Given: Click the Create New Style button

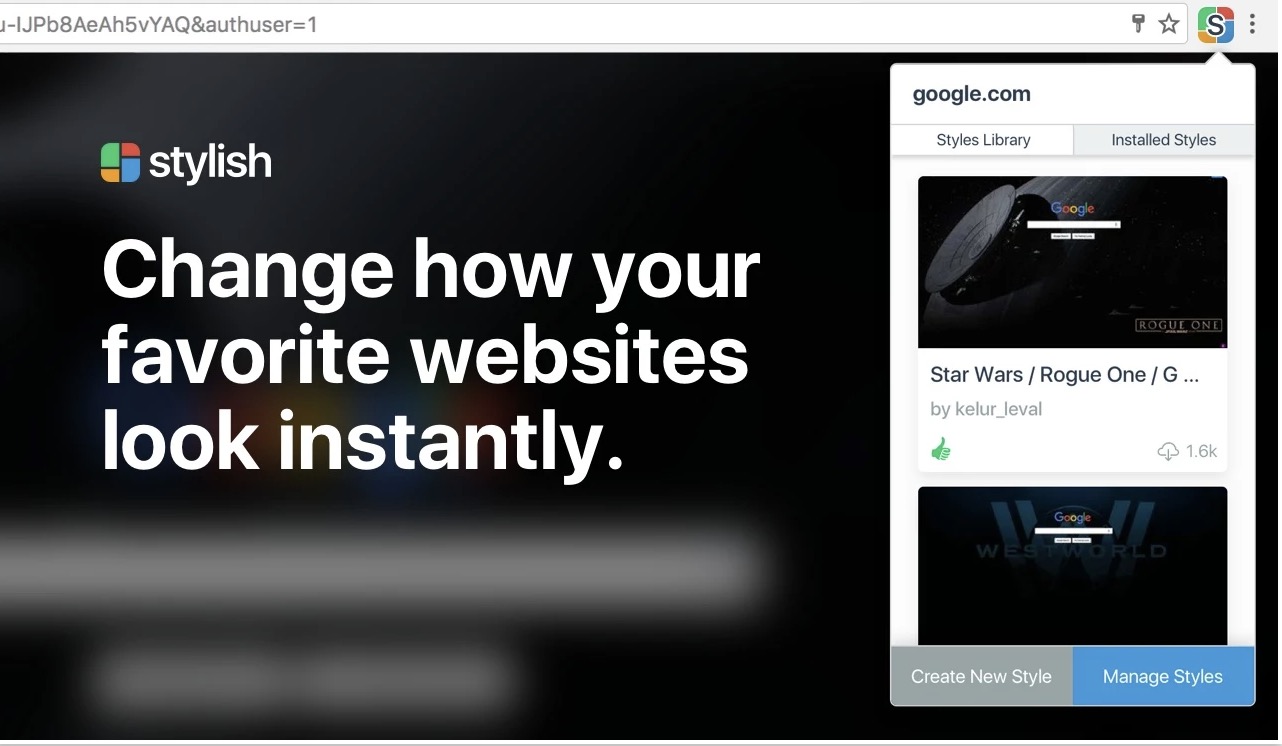Looking at the screenshot, I should (981, 677).
